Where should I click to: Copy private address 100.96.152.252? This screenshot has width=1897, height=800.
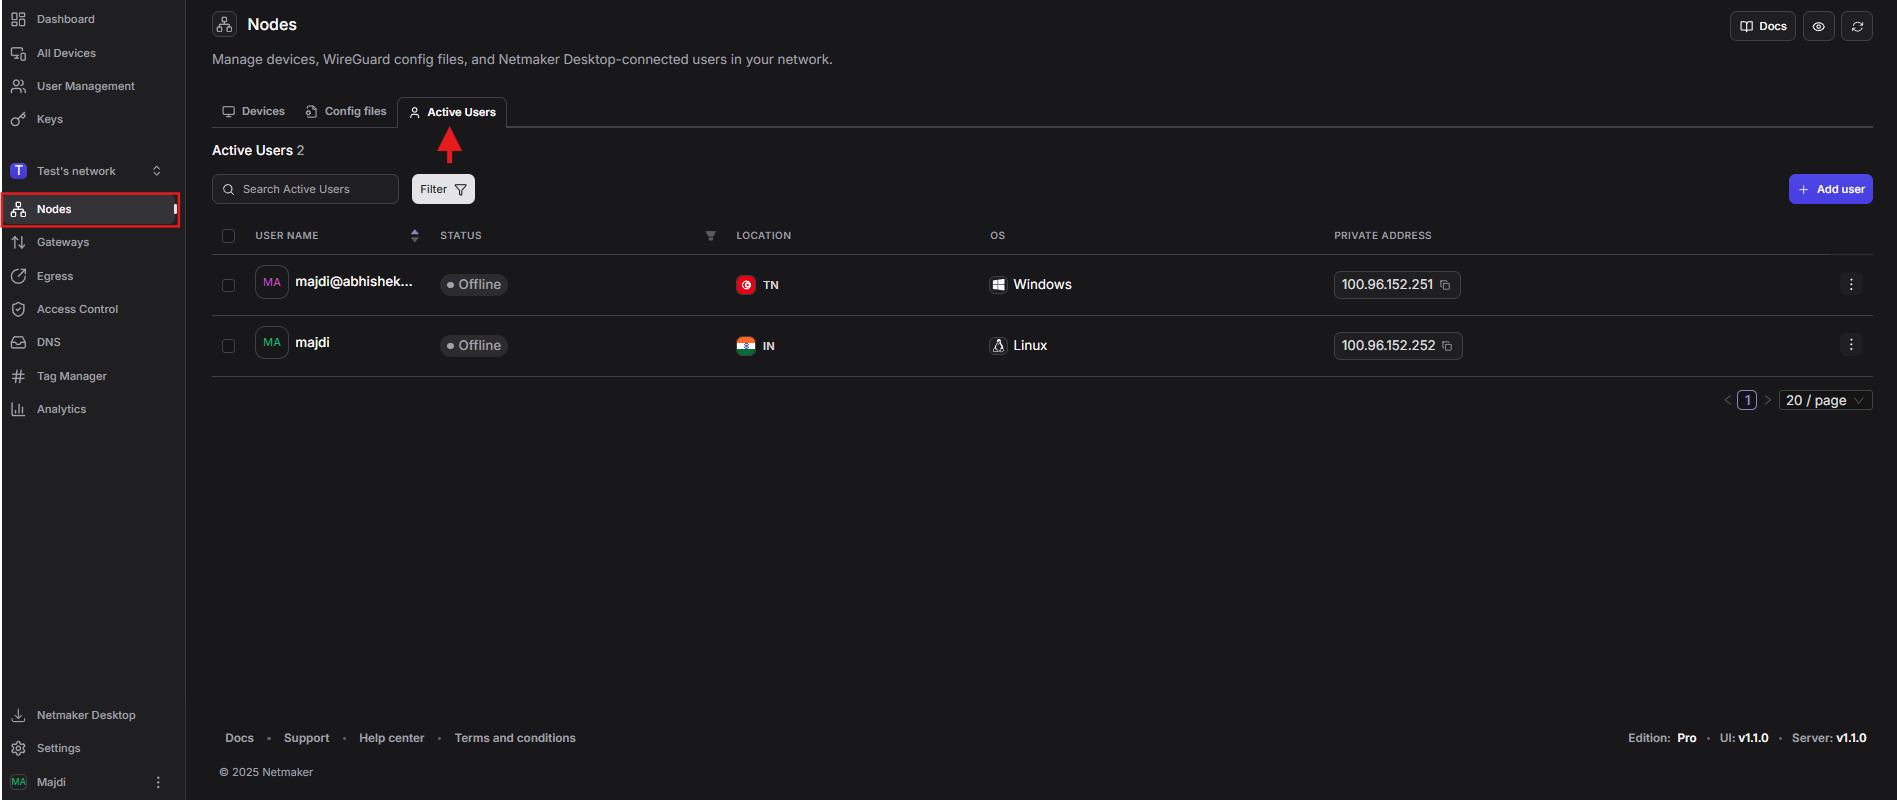tap(1447, 346)
